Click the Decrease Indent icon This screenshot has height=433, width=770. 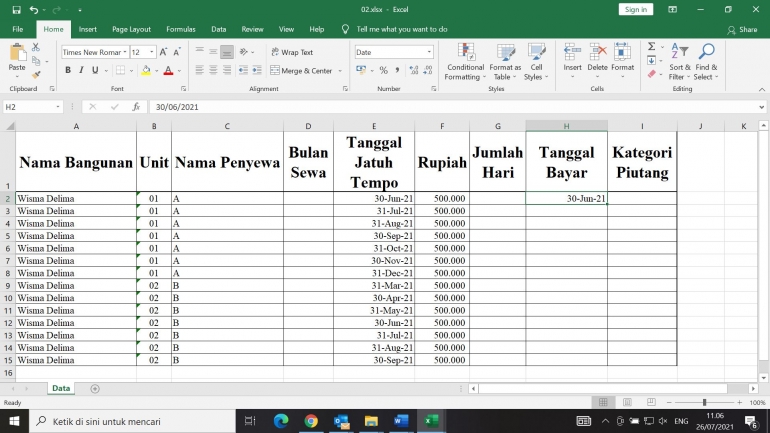click(243, 71)
